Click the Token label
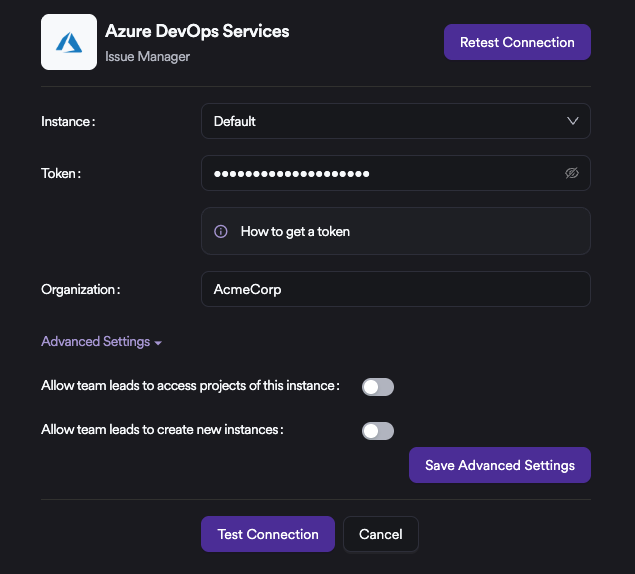 point(61,173)
